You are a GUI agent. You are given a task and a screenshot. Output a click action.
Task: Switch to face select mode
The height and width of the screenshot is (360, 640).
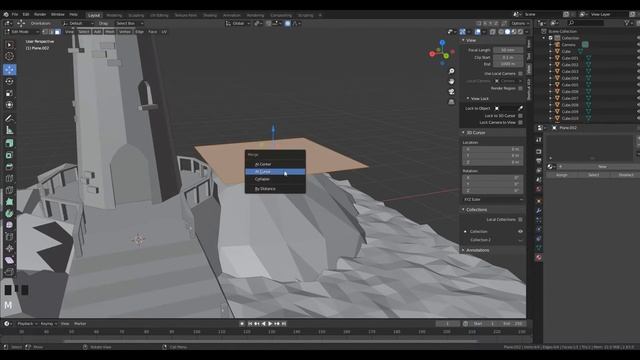click(58, 31)
